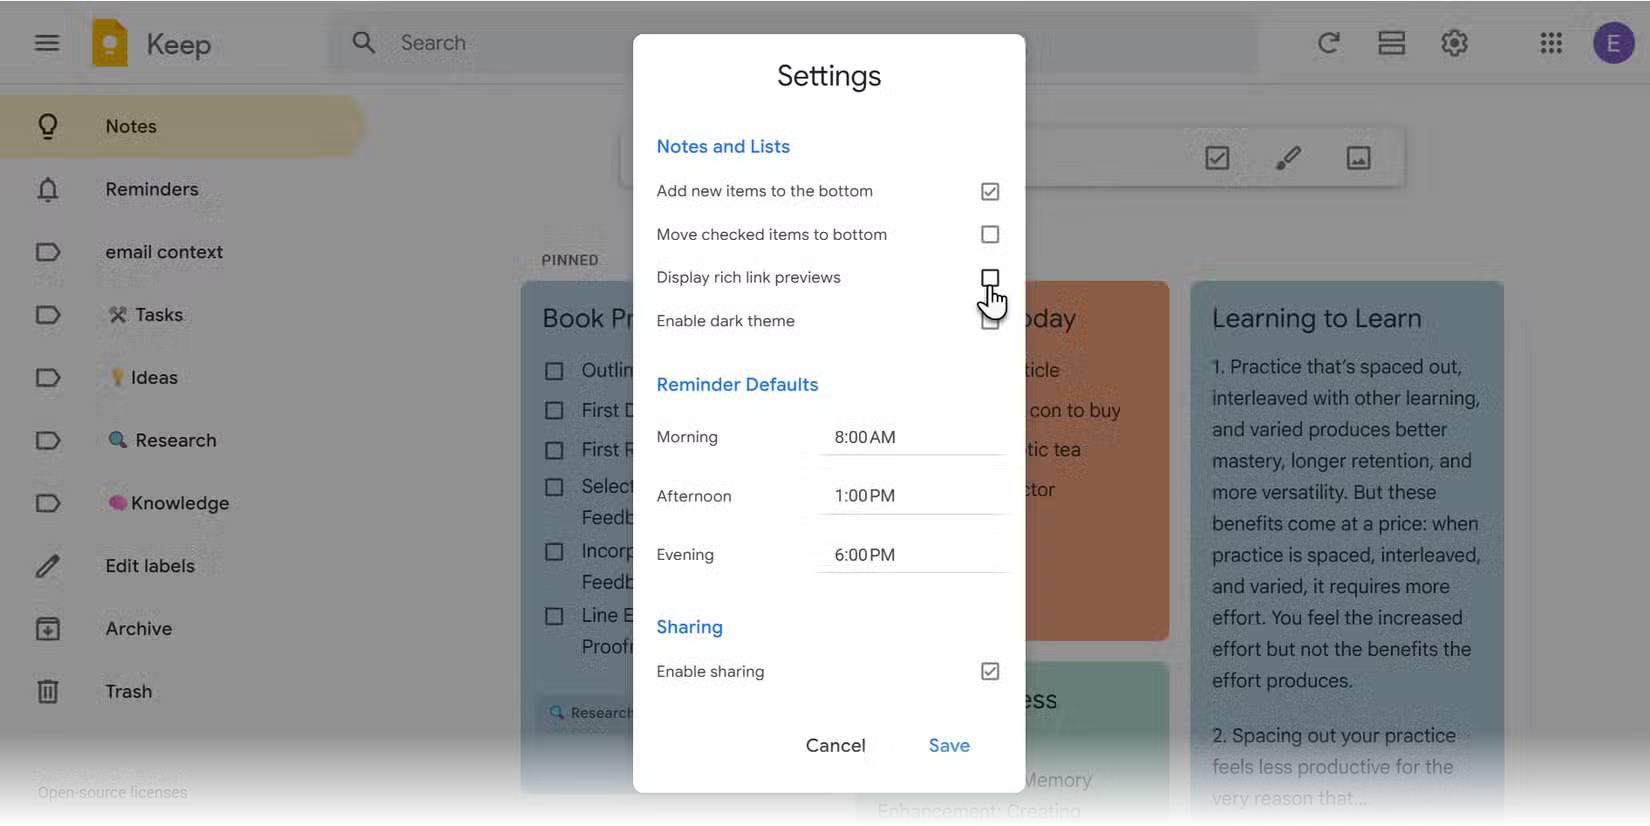Image resolution: width=1650 pixels, height=826 pixels.
Task: Check Move checked items to bottom
Action: 990,234
